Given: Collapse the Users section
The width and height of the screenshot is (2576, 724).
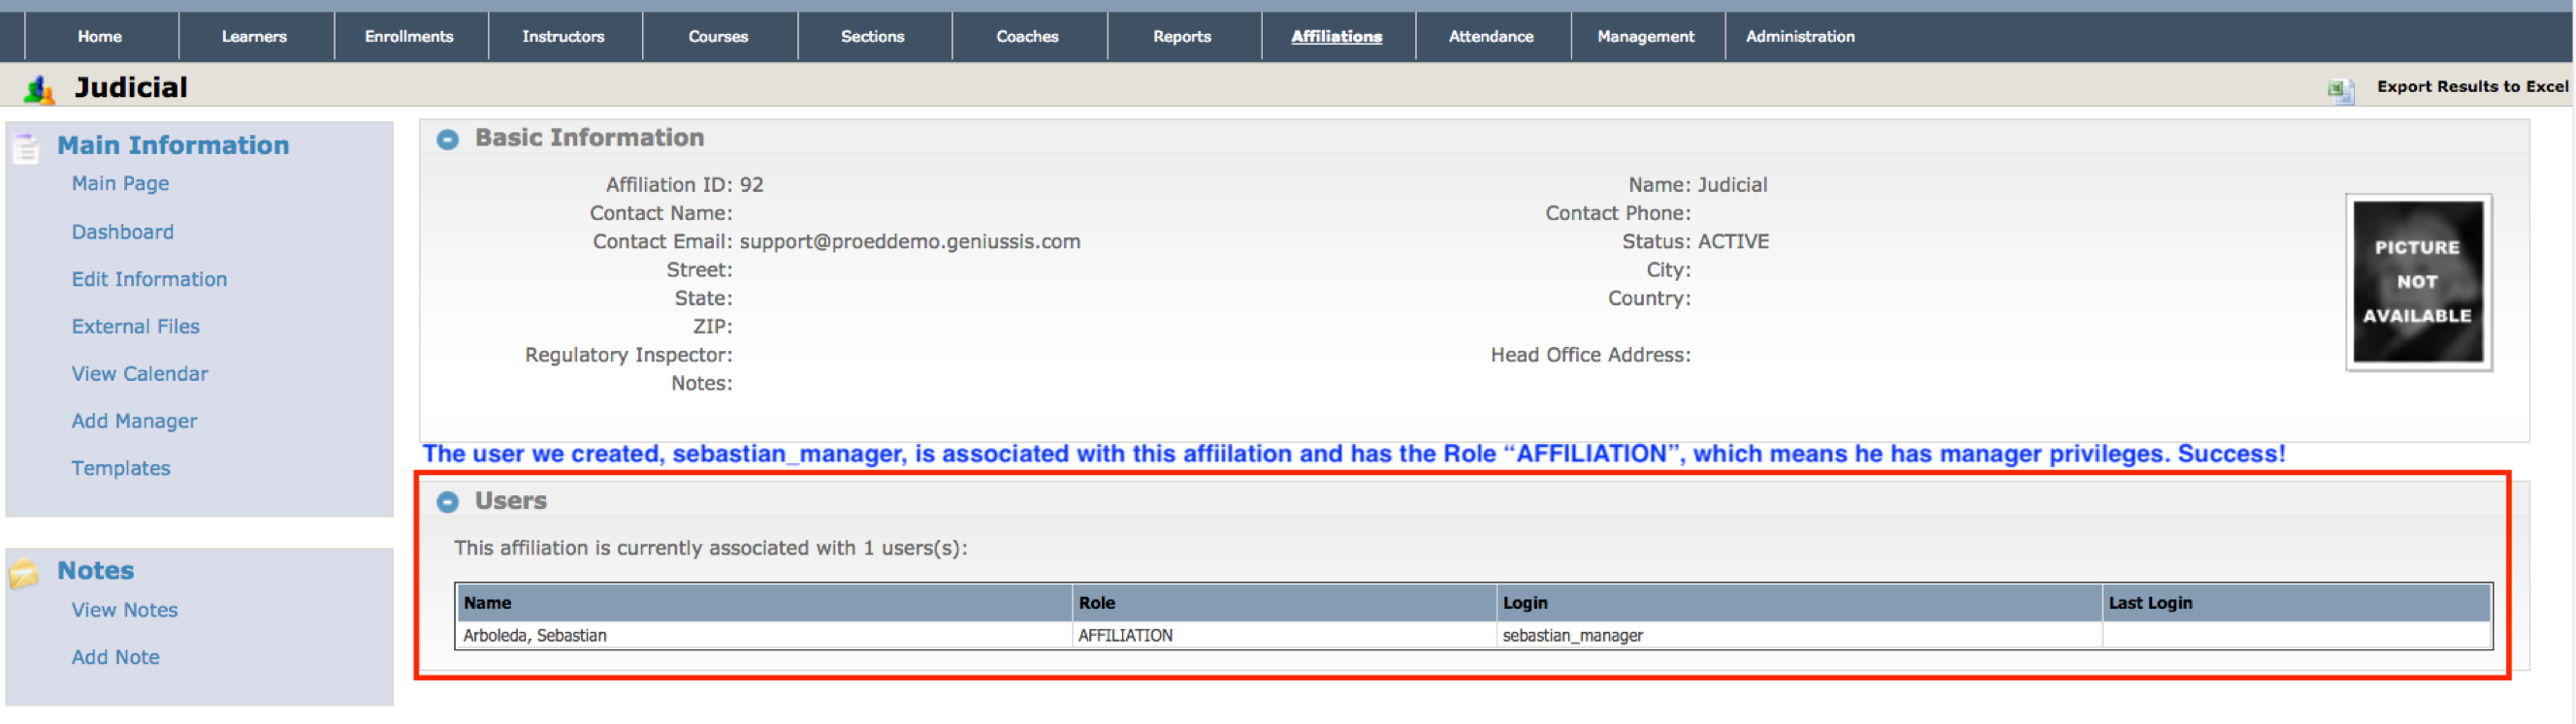Looking at the screenshot, I should point(447,502).
